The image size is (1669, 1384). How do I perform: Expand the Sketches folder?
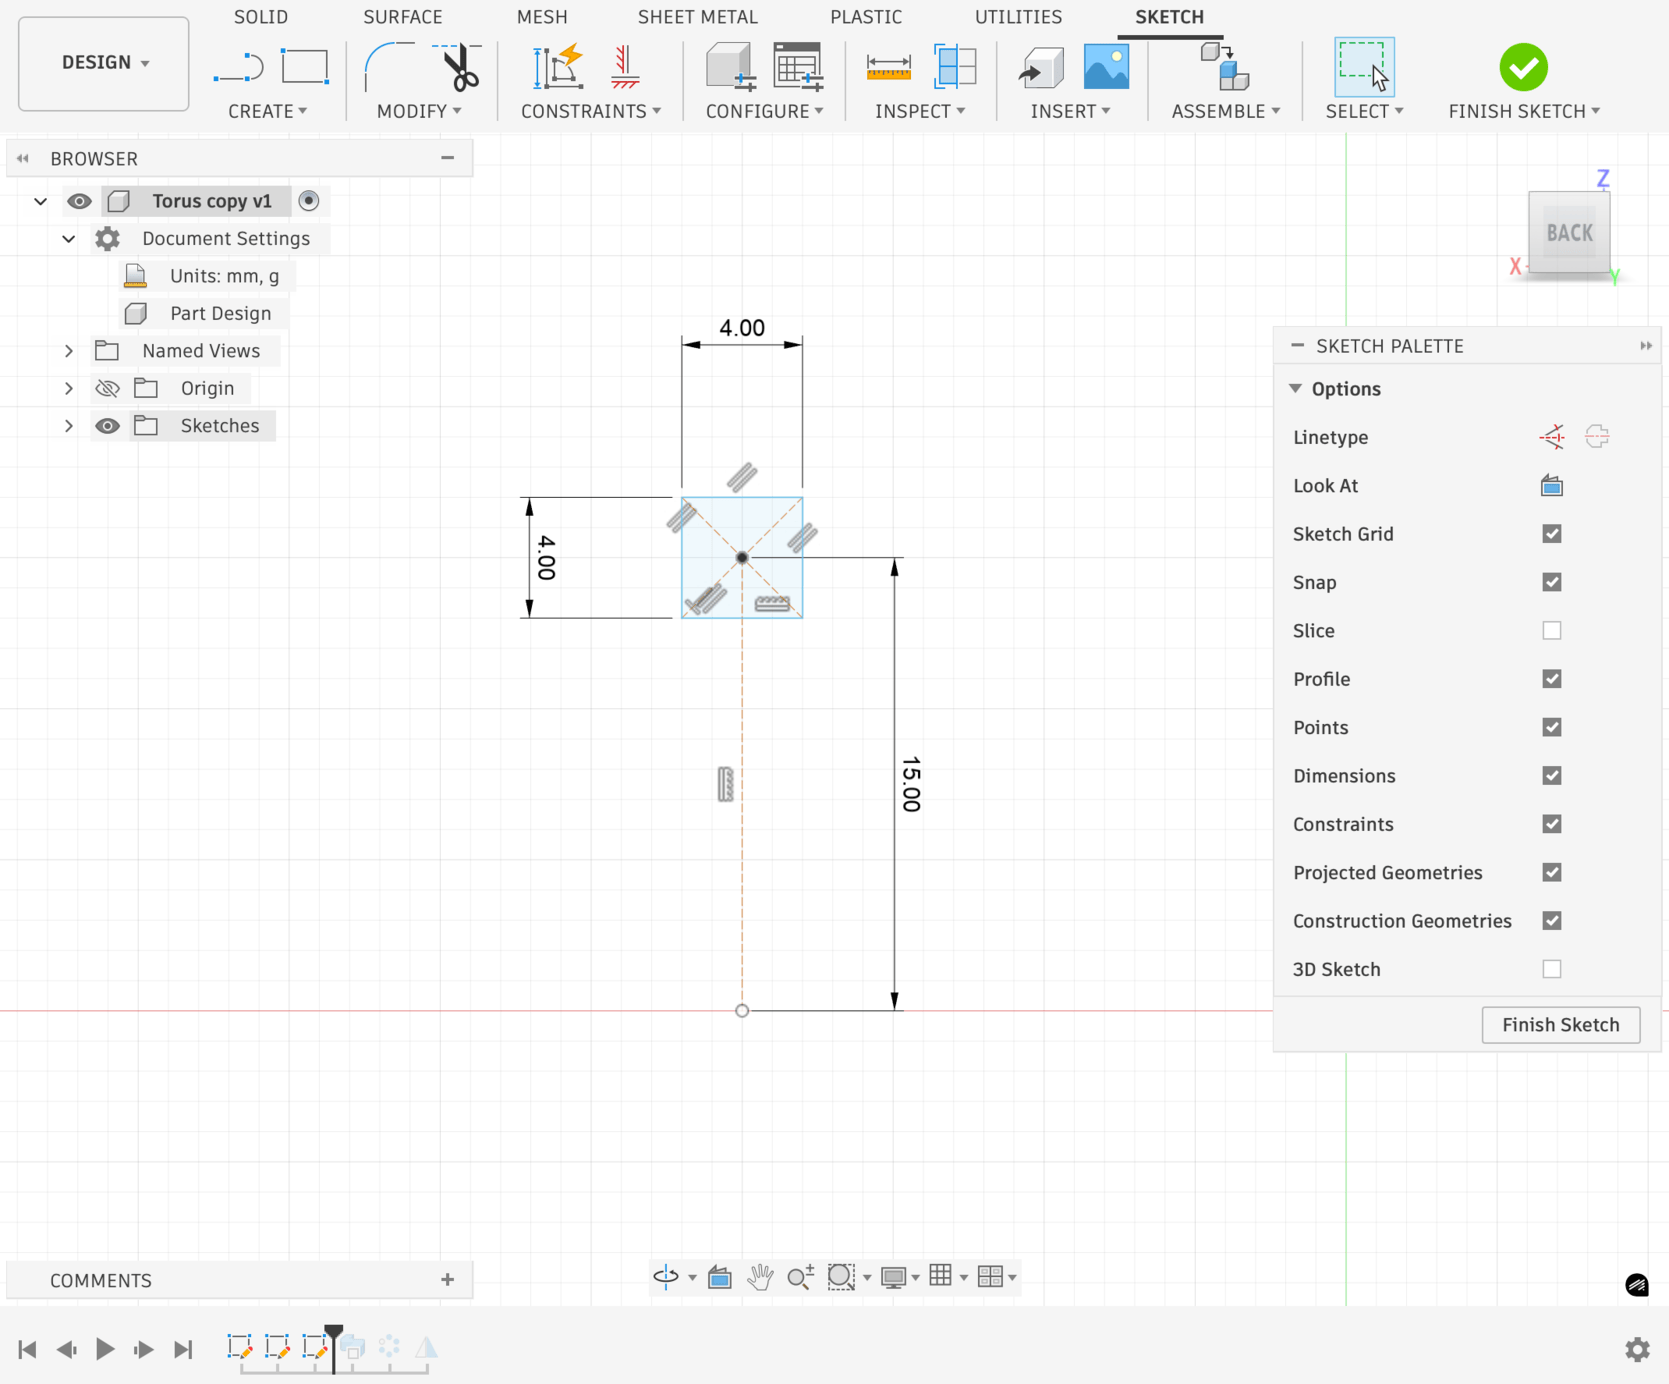(x=68, y=426)
